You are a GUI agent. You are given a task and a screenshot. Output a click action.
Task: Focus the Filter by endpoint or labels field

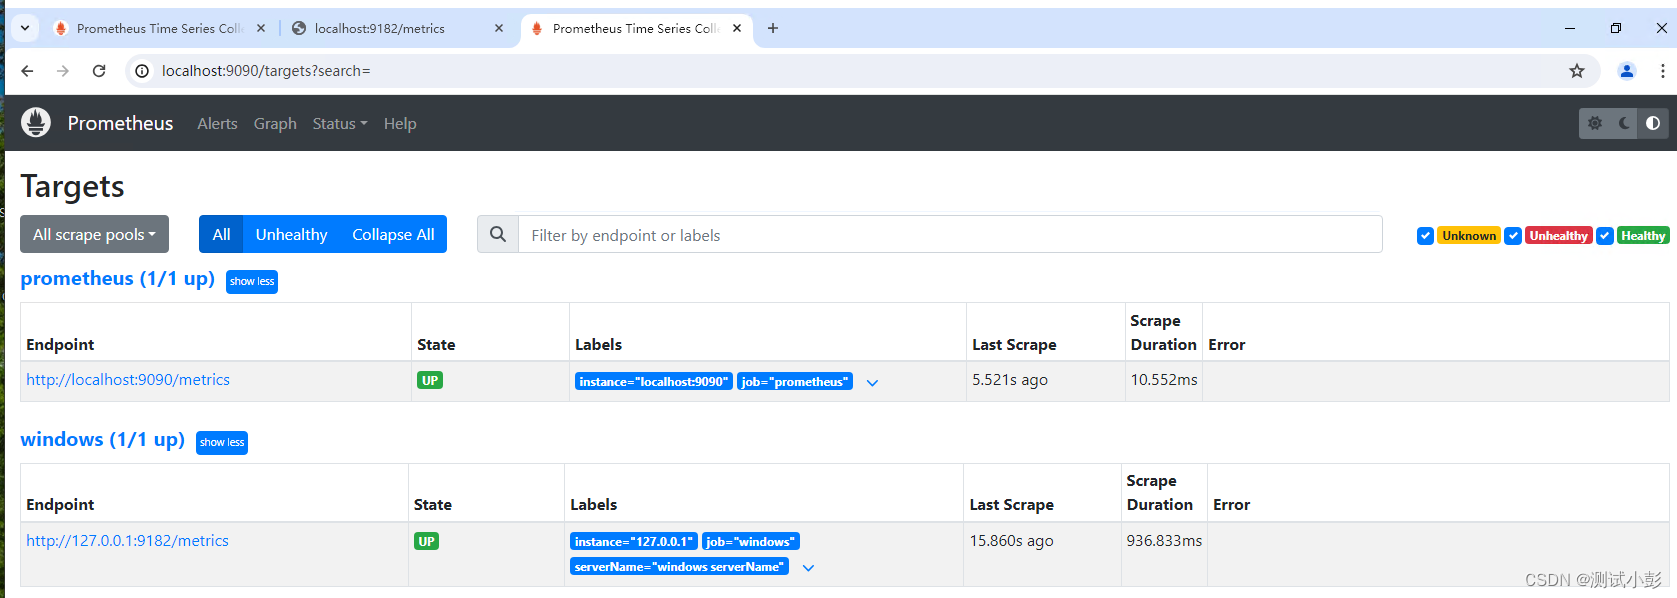950,234
